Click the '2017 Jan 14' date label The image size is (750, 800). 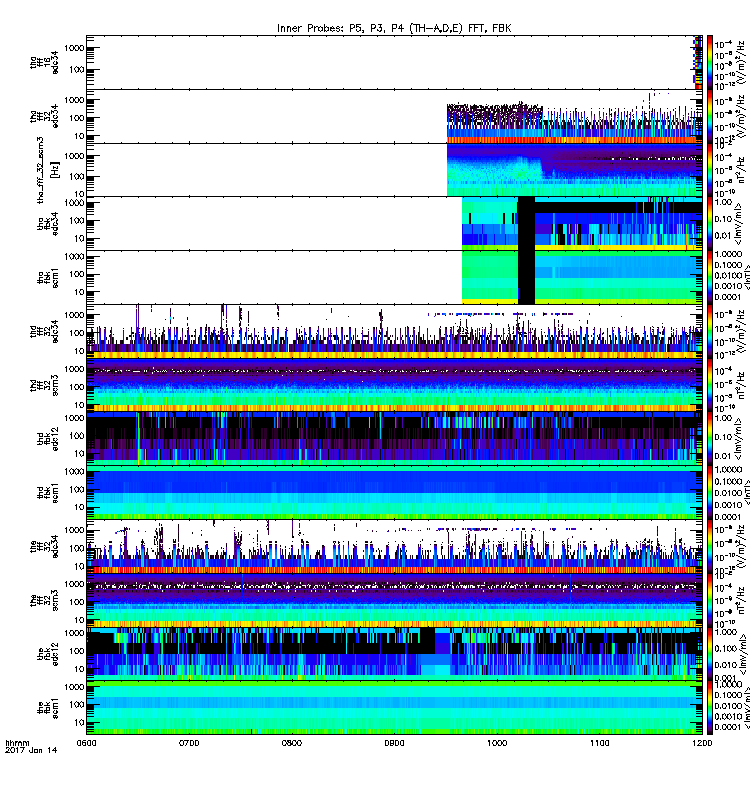31,750
